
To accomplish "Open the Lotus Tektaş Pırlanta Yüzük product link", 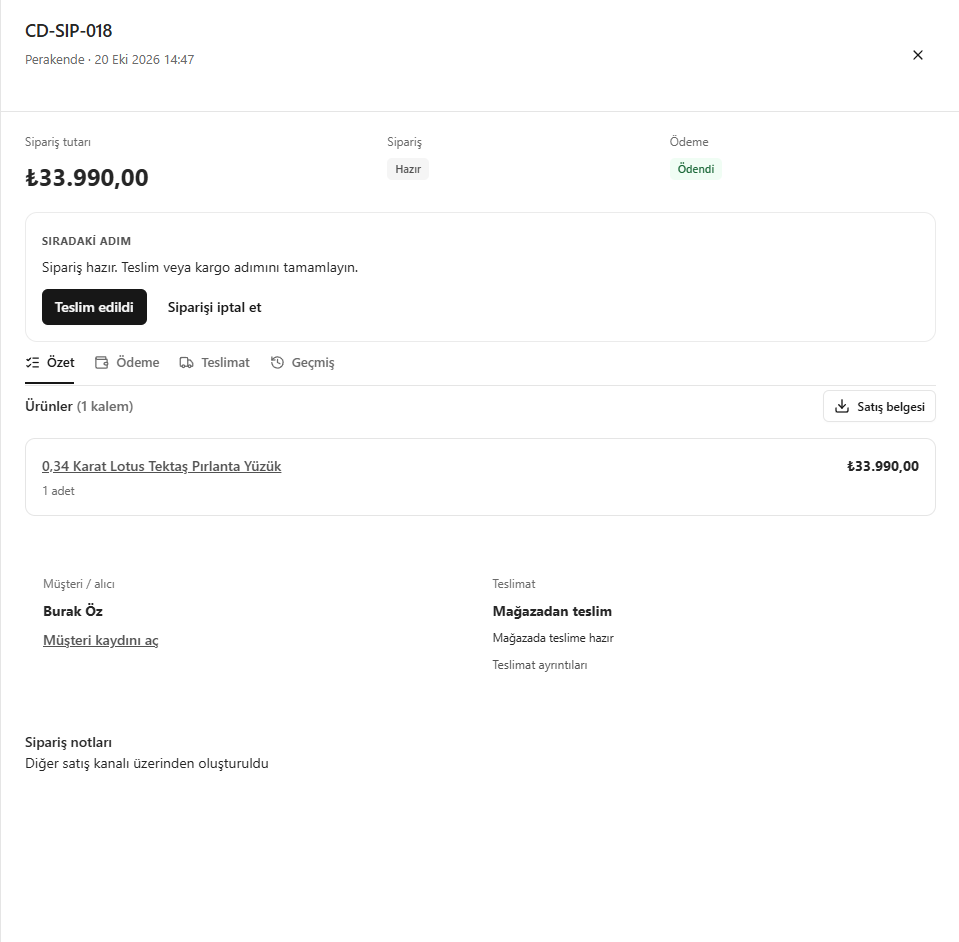I will (x=161, y=466).
